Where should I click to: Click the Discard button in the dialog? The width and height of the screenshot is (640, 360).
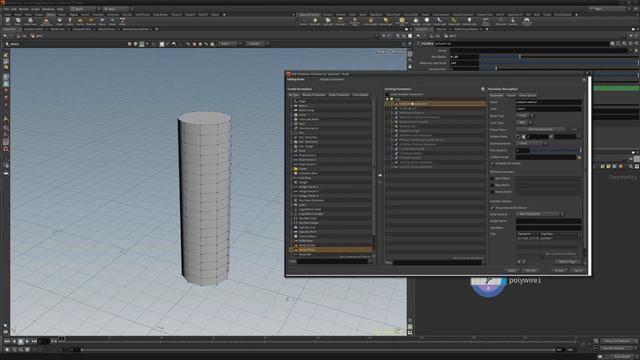pyautogui.click(x=531, y=270)
